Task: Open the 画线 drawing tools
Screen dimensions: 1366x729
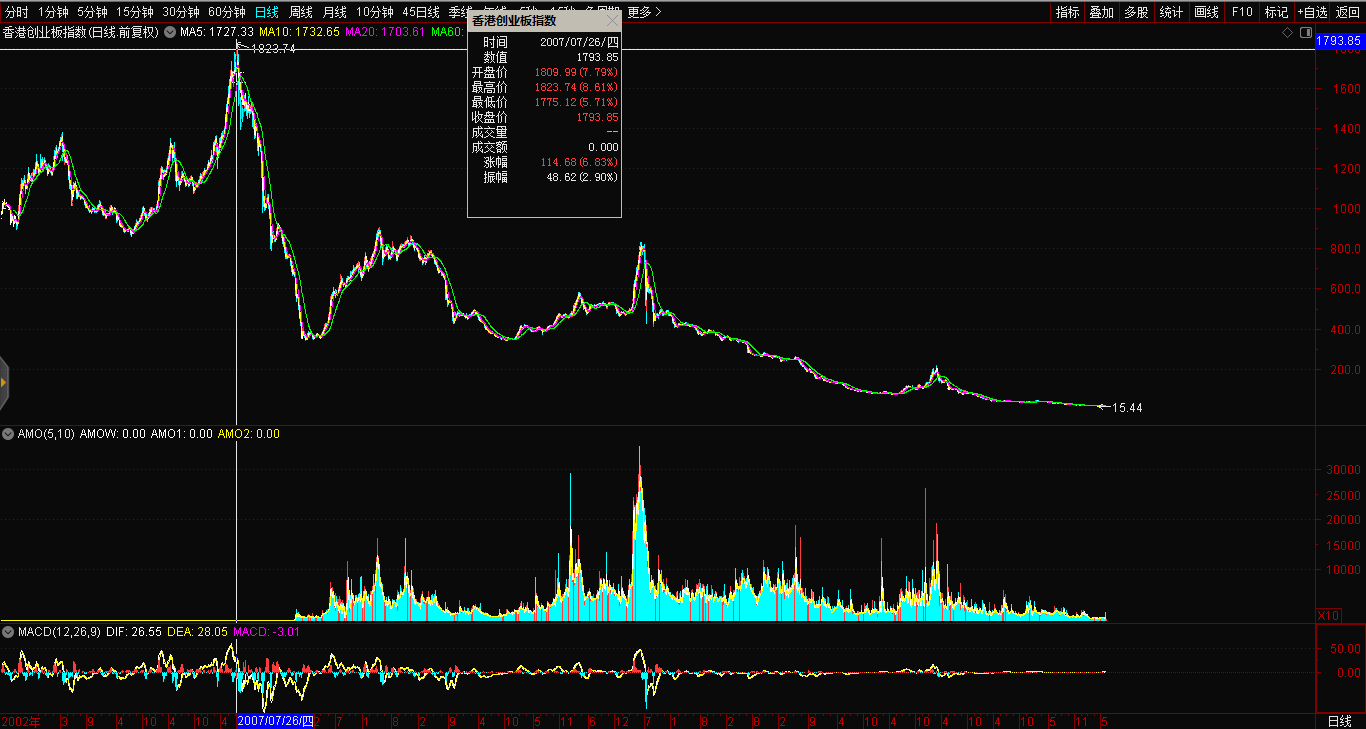Action: point(1207,12)
